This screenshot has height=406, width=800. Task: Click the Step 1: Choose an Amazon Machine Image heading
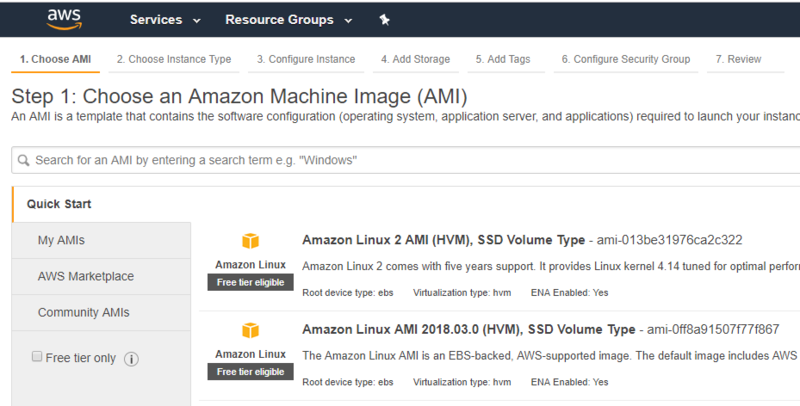click(x=239, y=96)
